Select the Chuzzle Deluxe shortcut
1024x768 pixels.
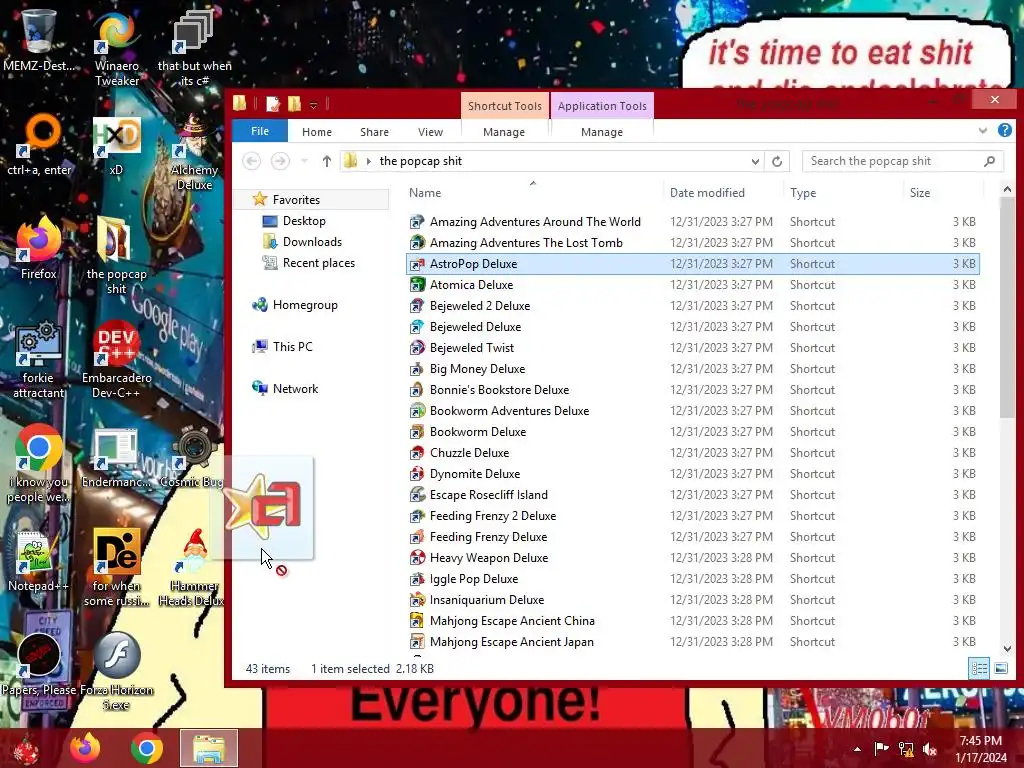(x=692, y=453)
